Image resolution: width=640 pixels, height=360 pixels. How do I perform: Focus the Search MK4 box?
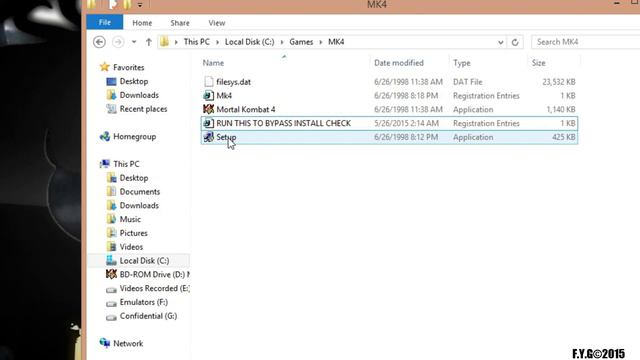point(586,42)
